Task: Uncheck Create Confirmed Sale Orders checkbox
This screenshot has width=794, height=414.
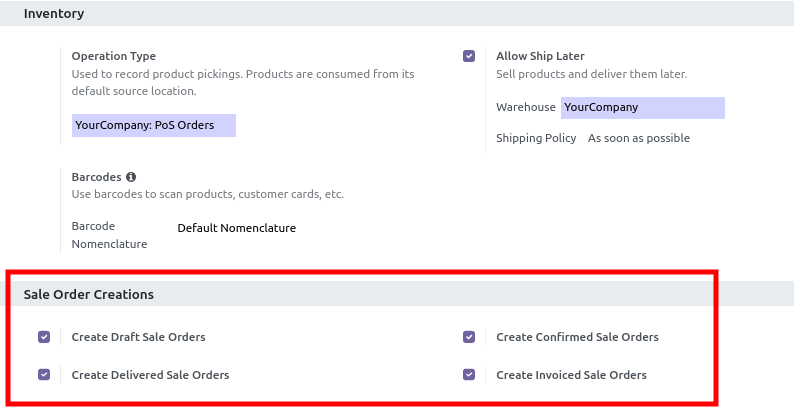Action: 469,337
